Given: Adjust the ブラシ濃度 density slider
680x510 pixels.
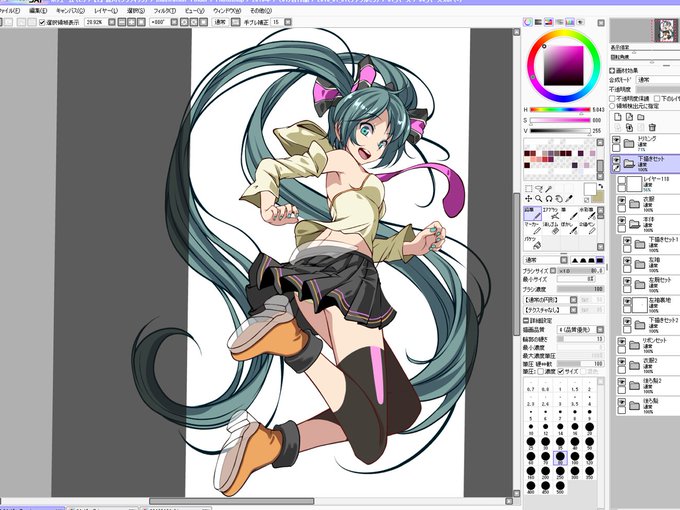Looking at the screenshot, I should [581, 289].
